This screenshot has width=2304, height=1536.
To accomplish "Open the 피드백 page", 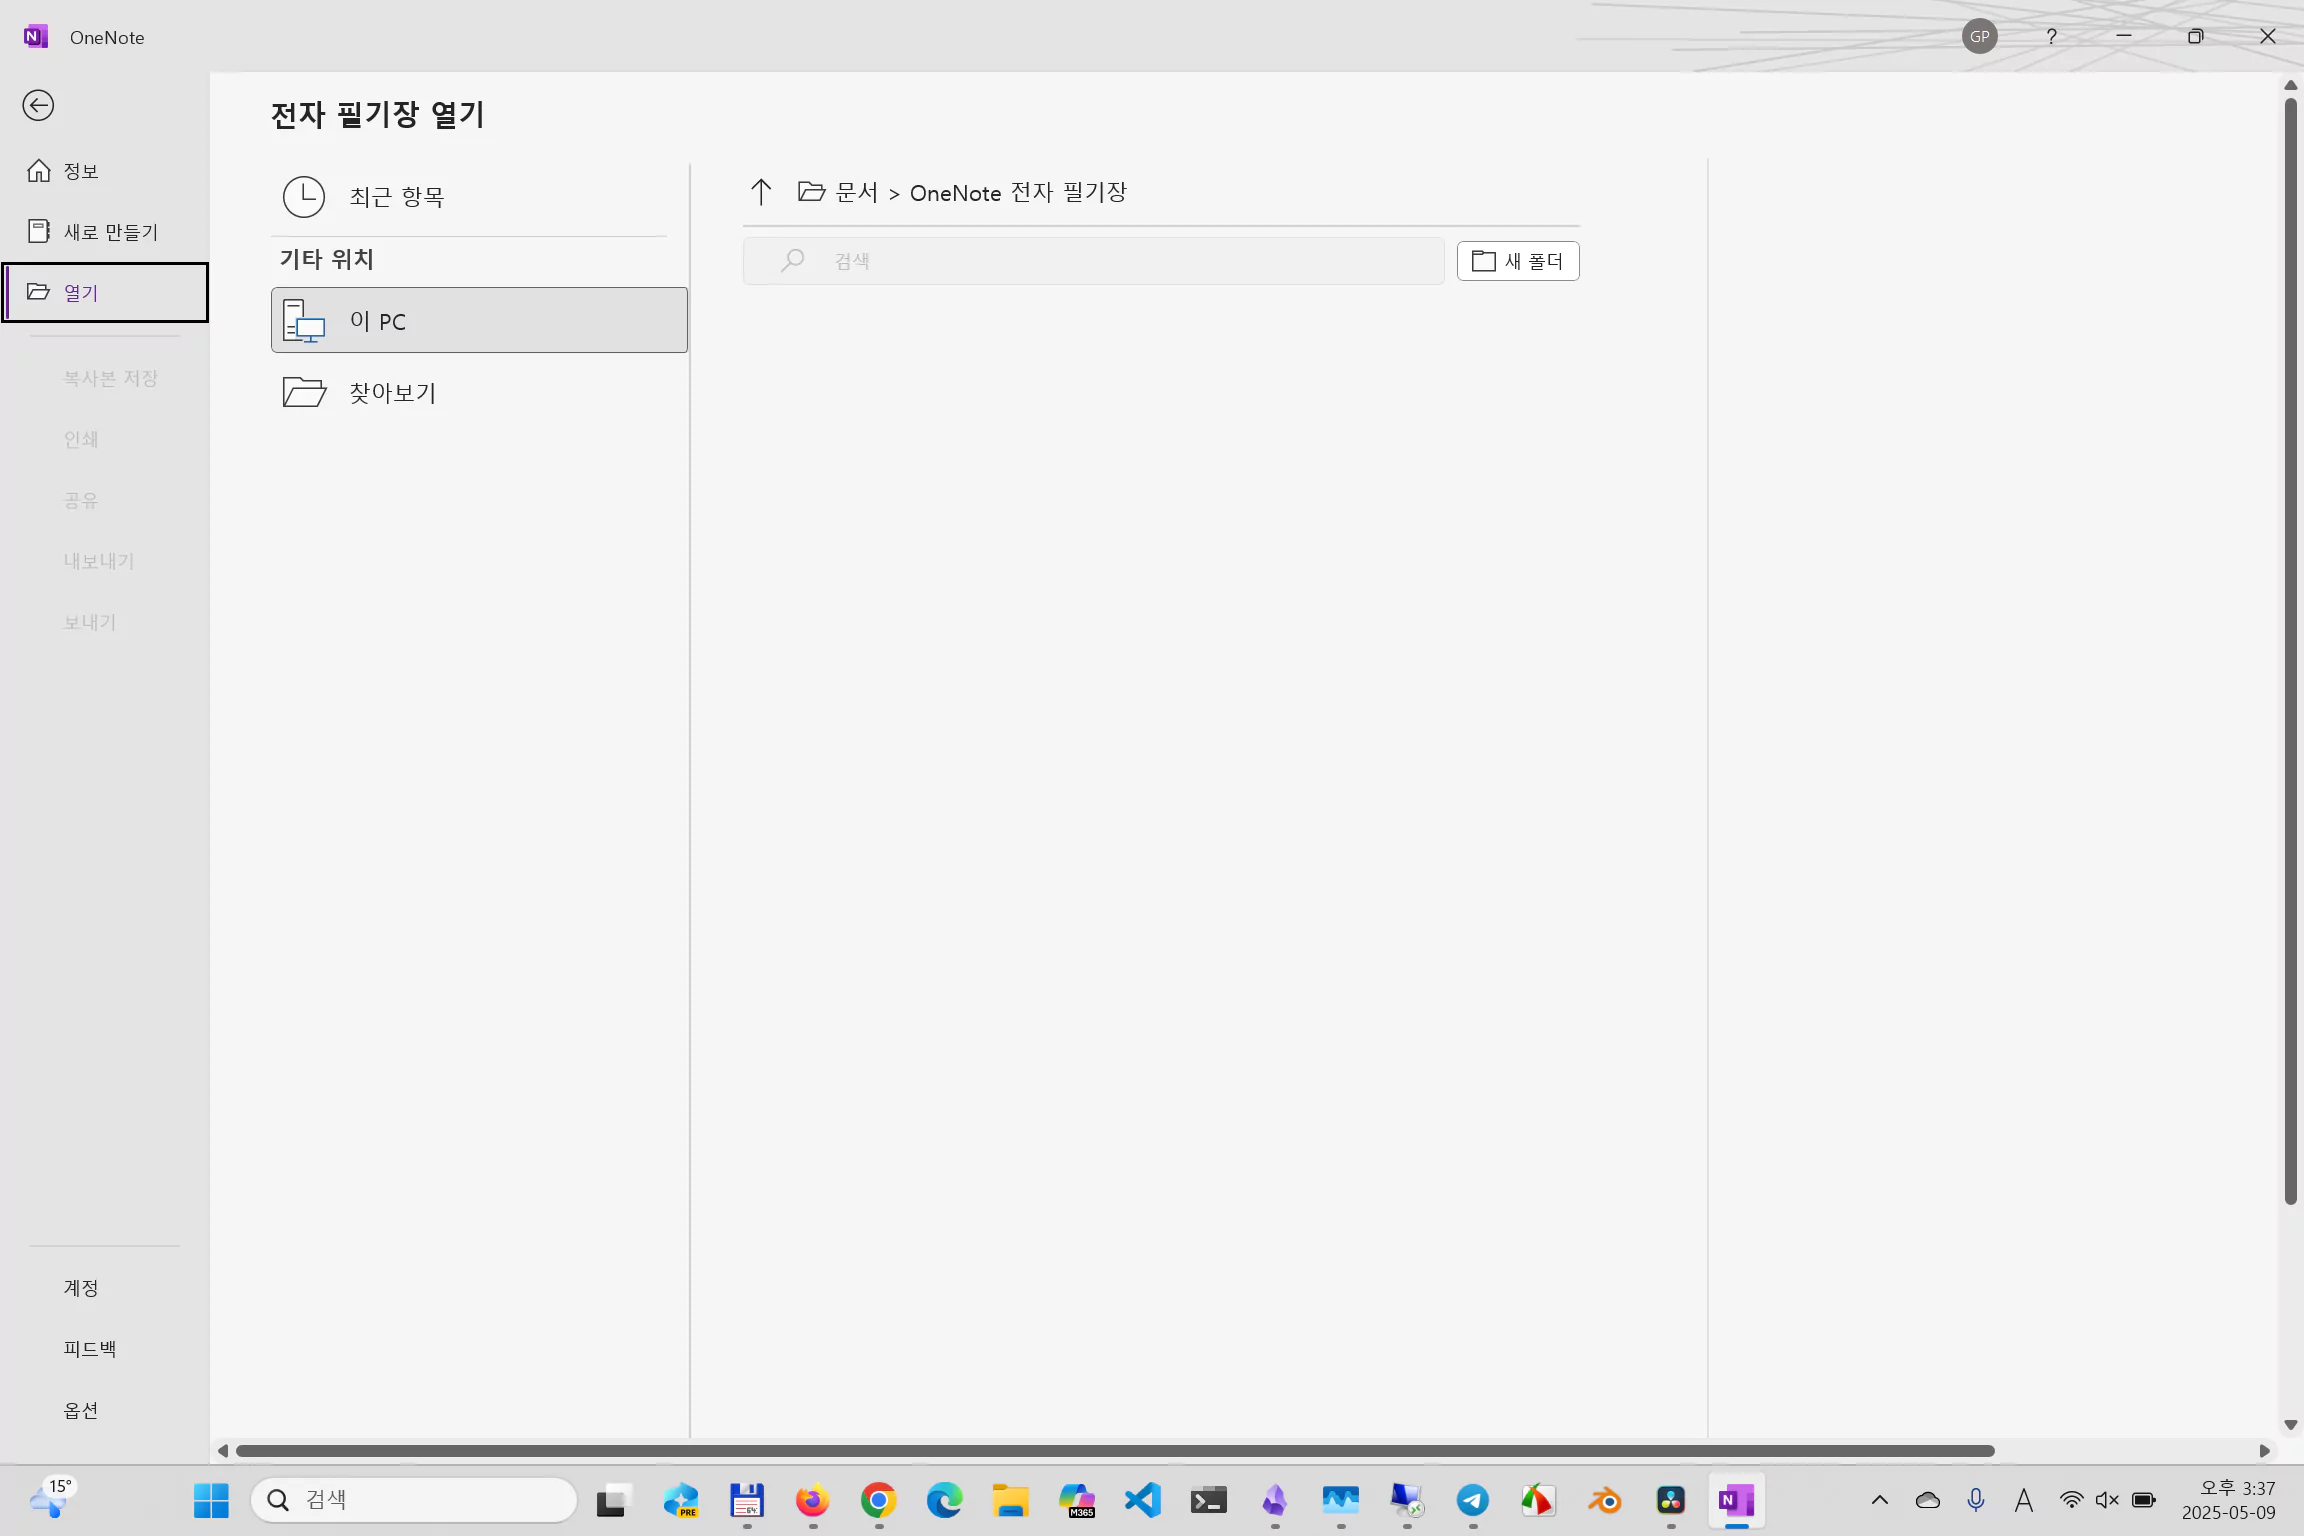I will 104,1349.
